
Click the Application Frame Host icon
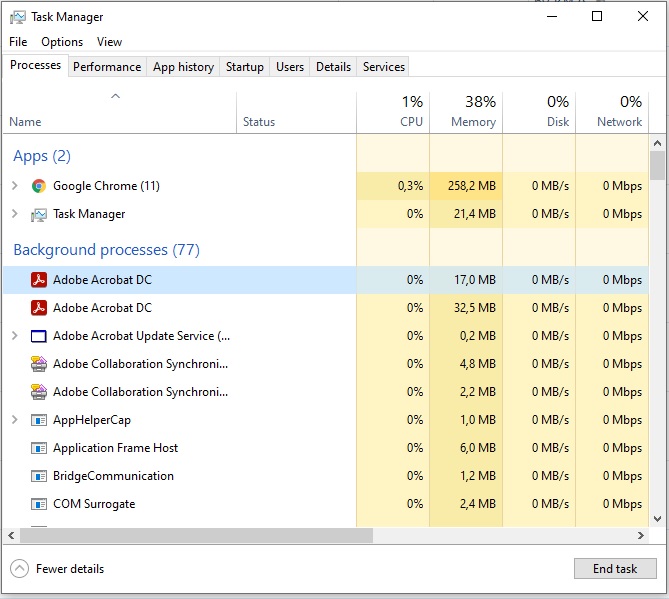pos(39,448)
